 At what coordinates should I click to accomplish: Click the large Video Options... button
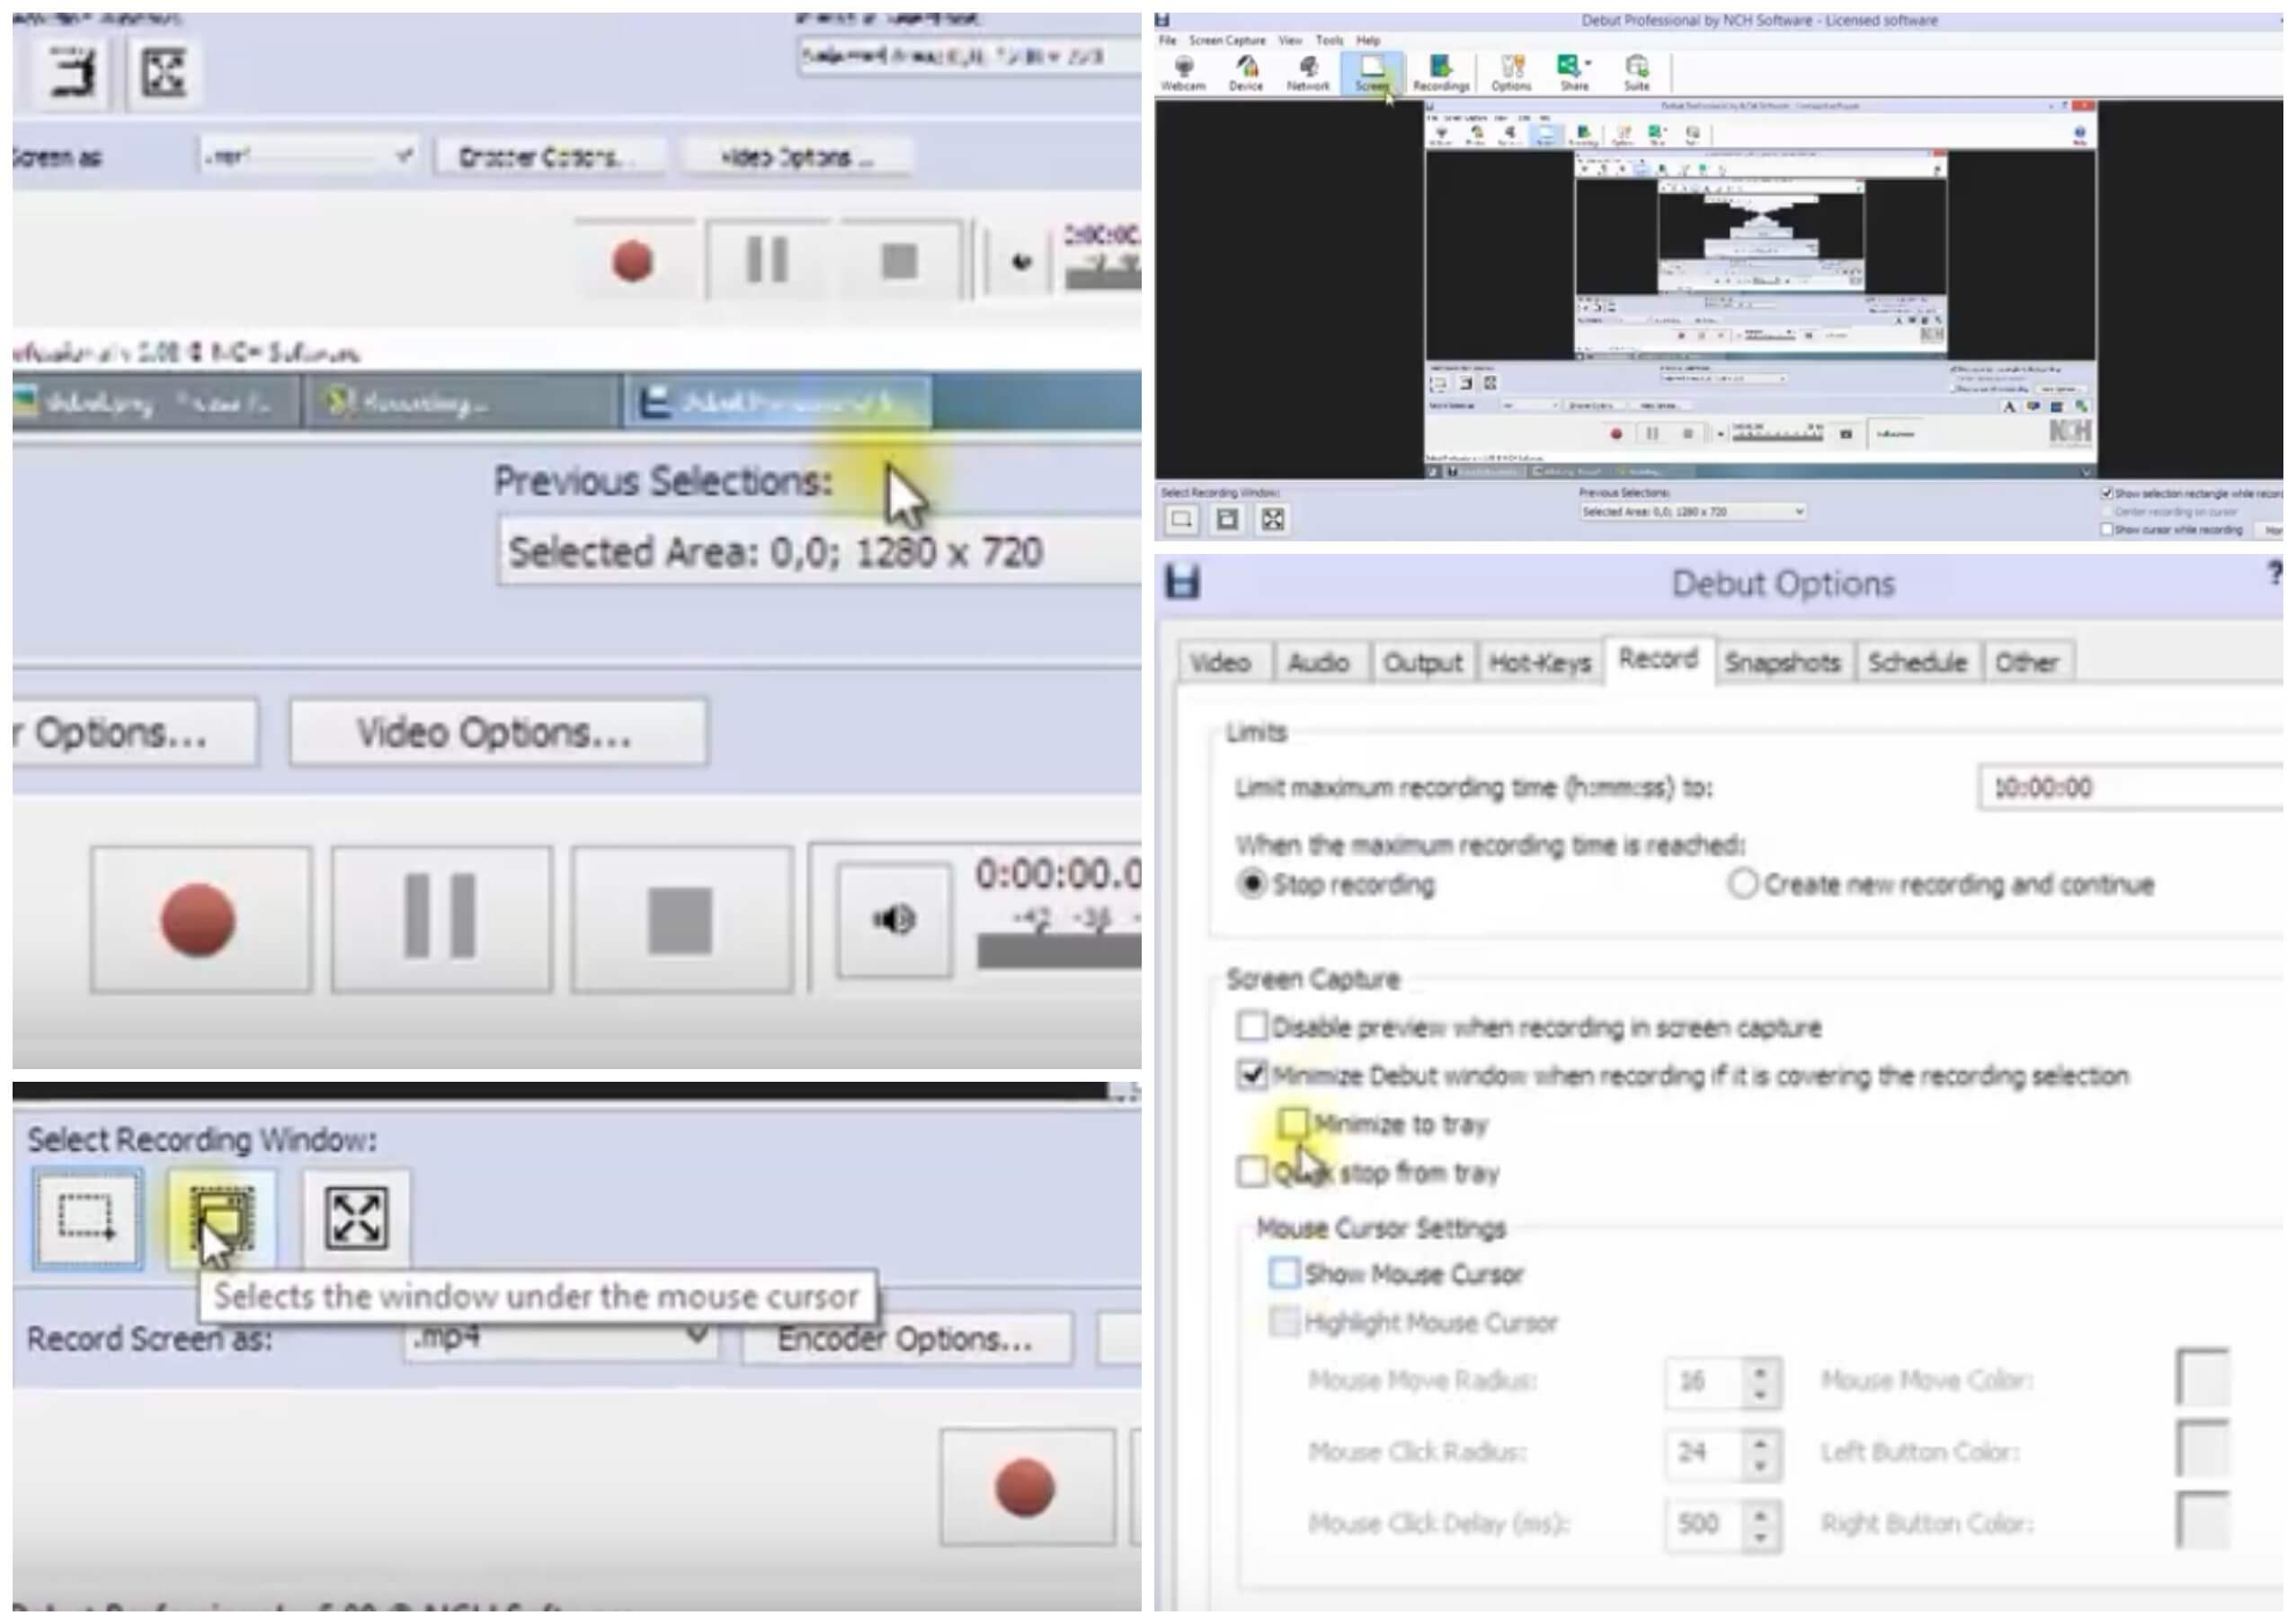(x=498, y=732)
